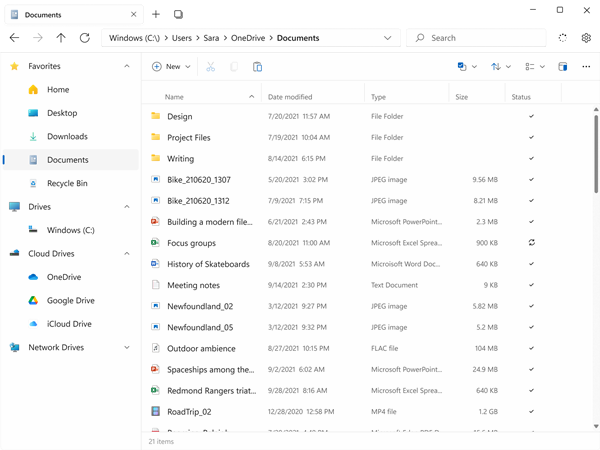Open the view layout dropdown
Image resolution: width=600 pixels, height=450 pixels.
pyautogui.click(x=534, y=67)
